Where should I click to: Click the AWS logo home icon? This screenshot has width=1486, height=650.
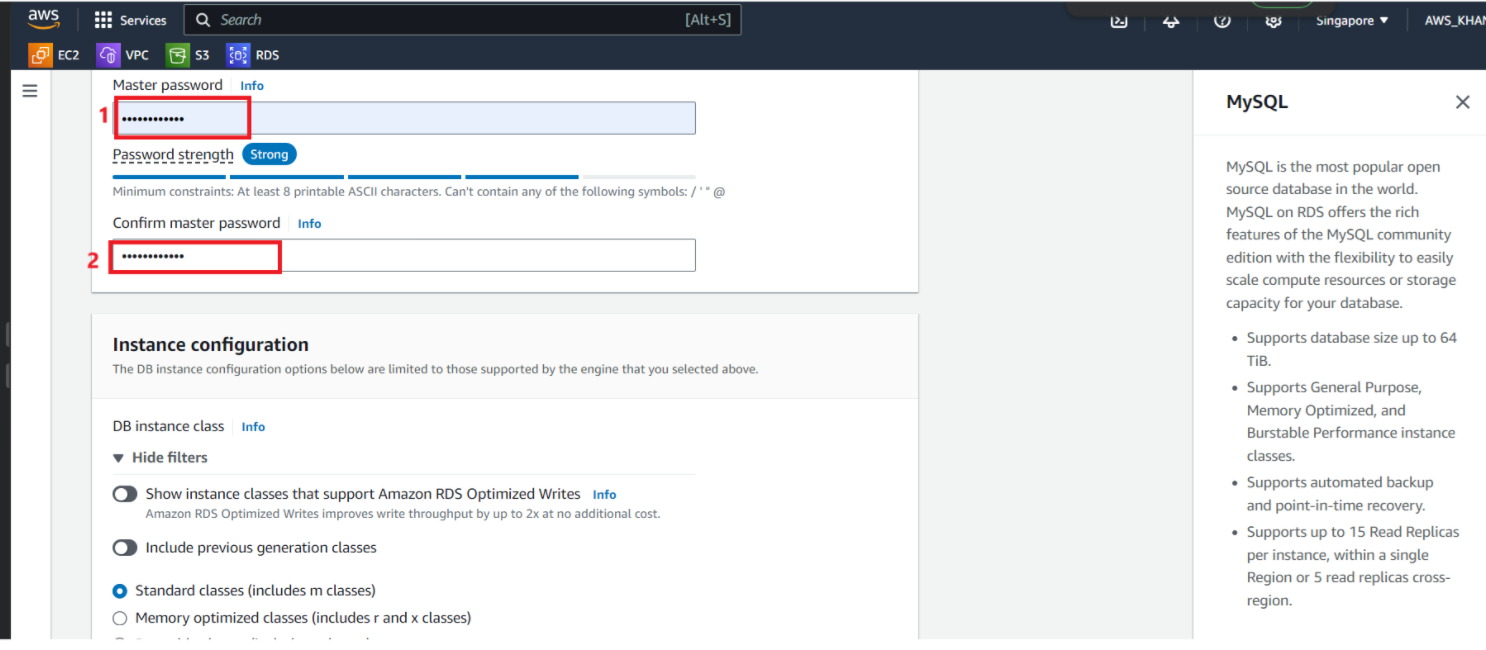[44, 19]
